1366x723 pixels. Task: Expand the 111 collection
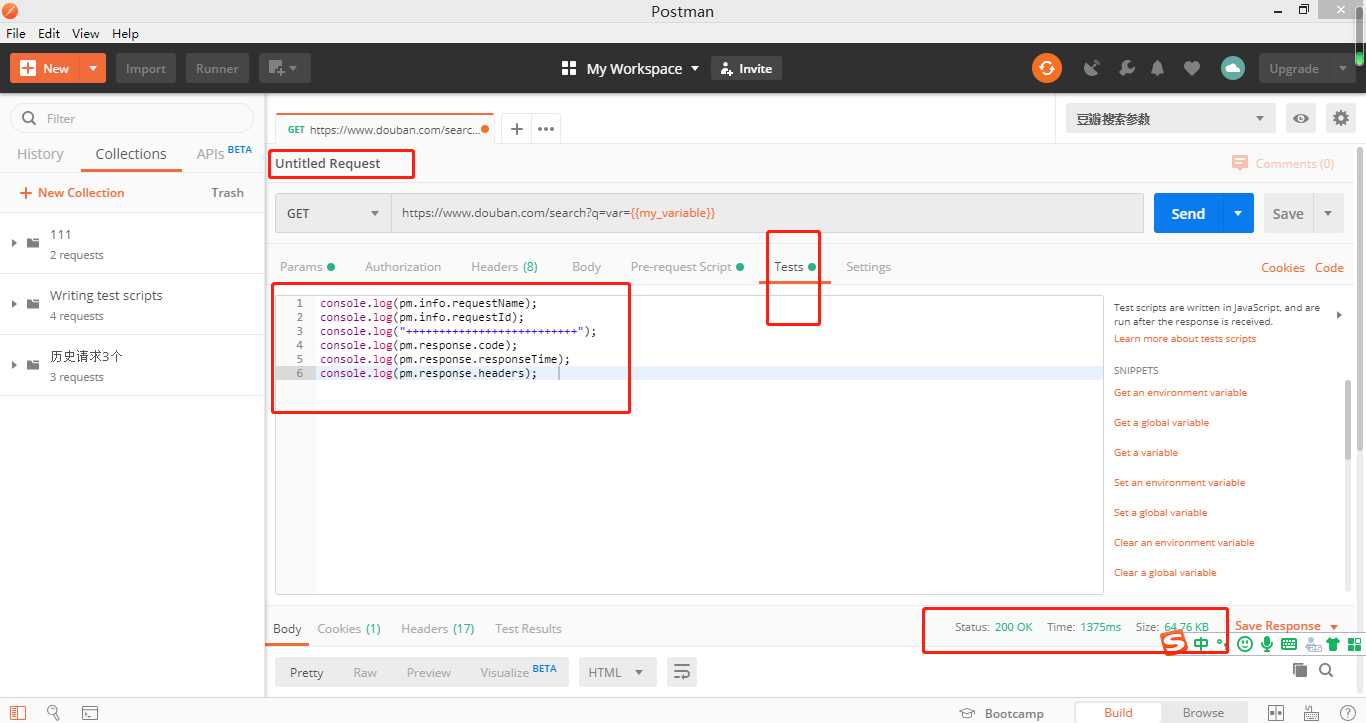[x=14, y=243]
